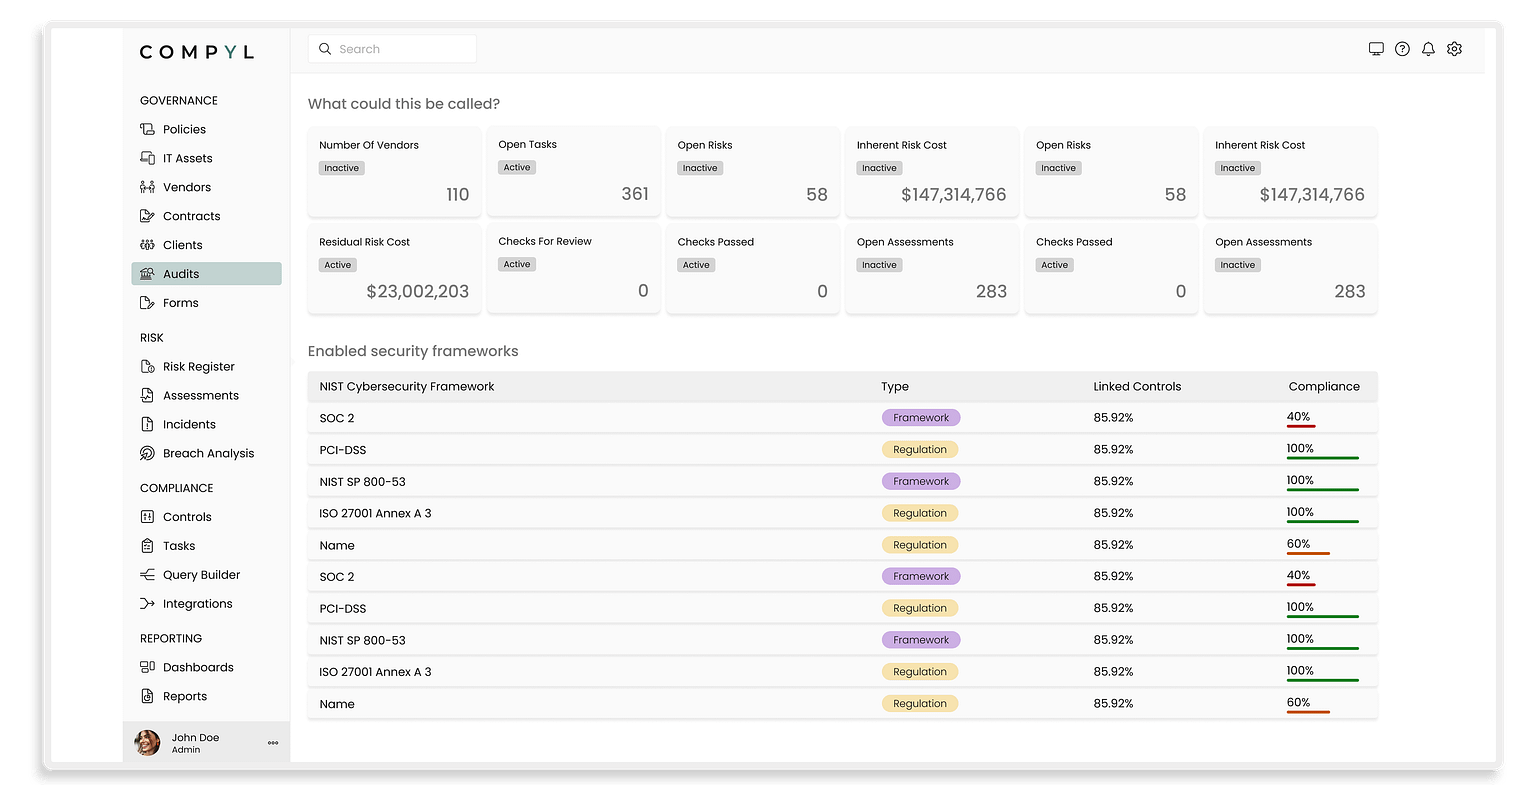Click the Integrations sidebar icon
Viewport: 1536px width, 785px height.
pyautogui.click(x=147, y=604)
